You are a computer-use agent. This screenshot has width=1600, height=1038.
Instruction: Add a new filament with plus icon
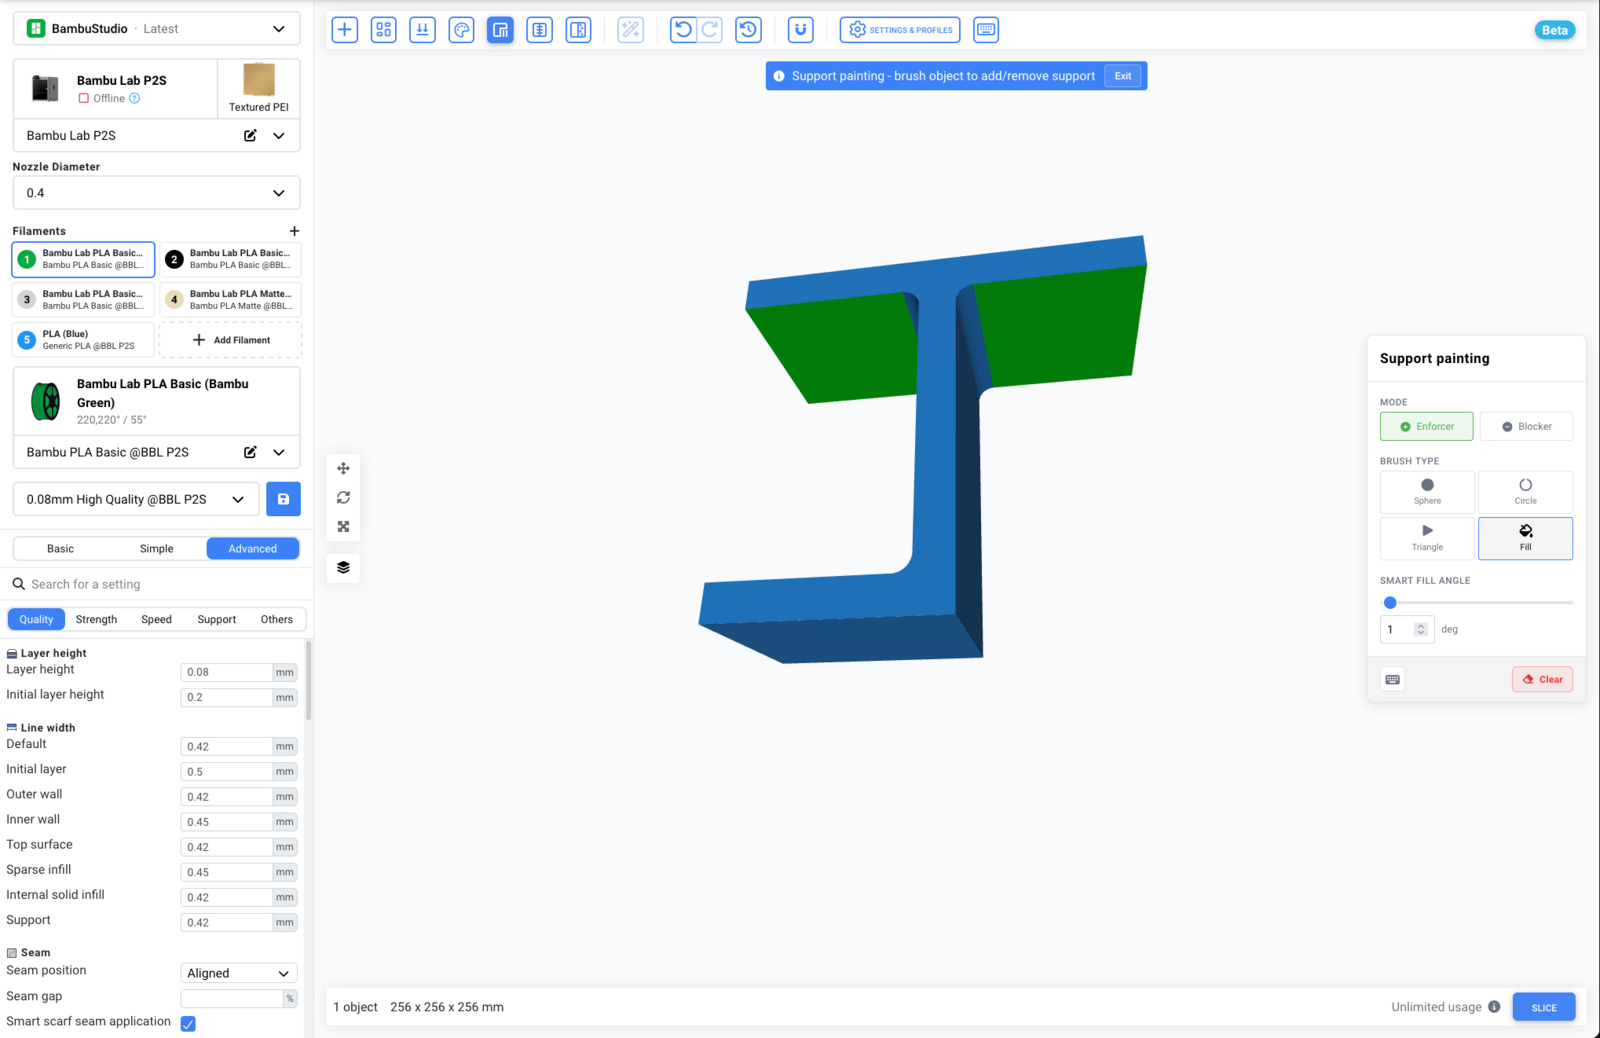pos(294,231)
